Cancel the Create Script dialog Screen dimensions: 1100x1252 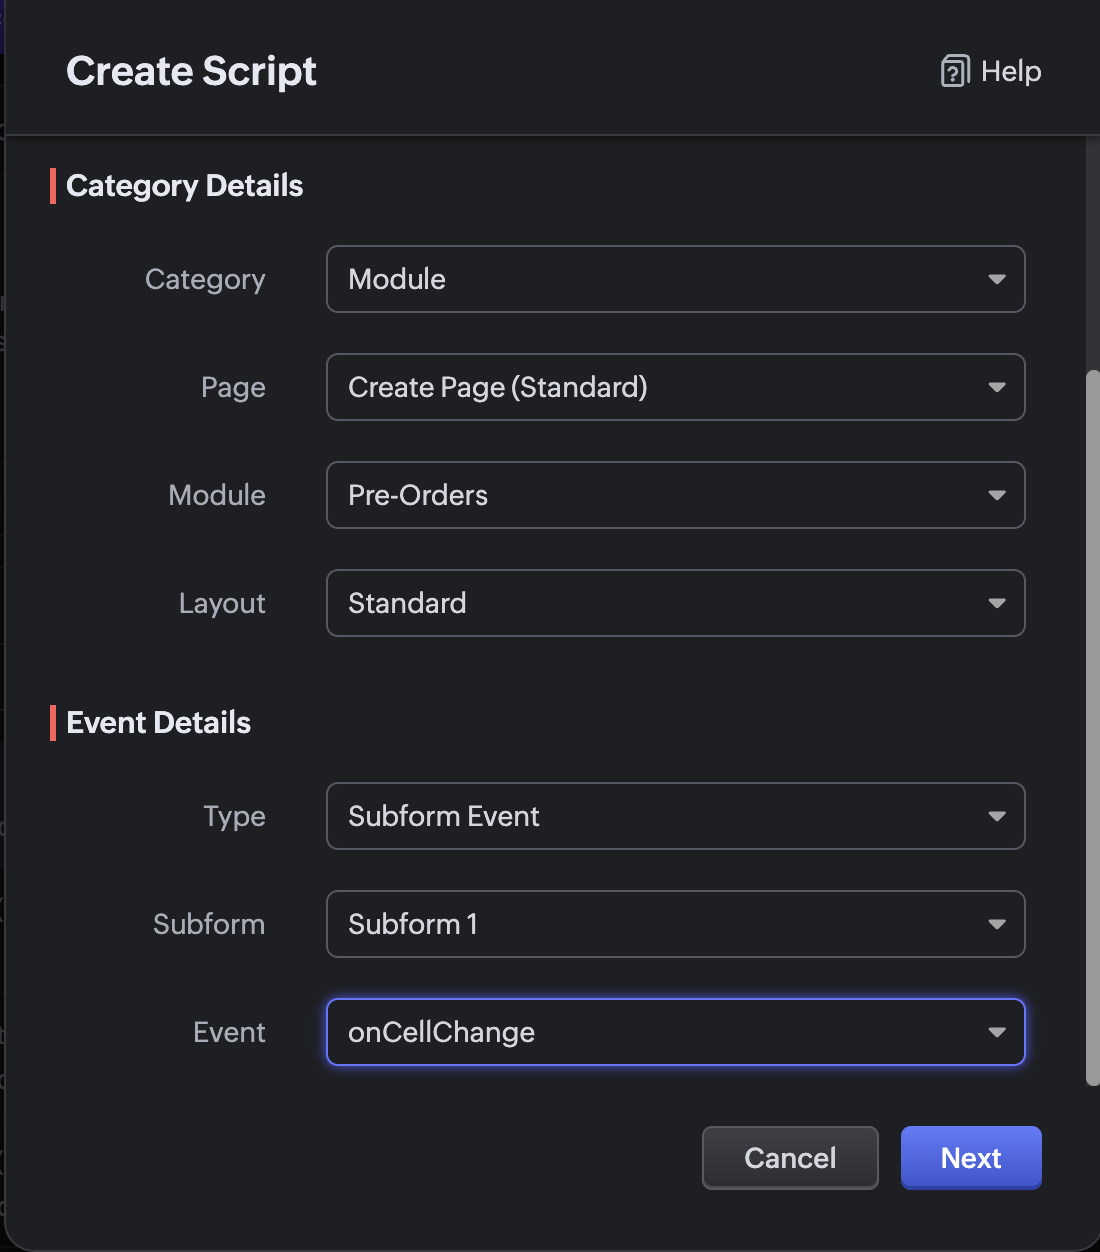[790, 1158]
